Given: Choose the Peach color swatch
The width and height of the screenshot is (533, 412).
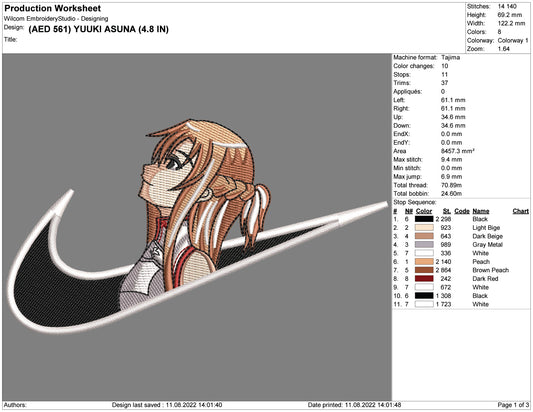Looking at the screenshot, I should pyautogui.click(x=424, y=261).
